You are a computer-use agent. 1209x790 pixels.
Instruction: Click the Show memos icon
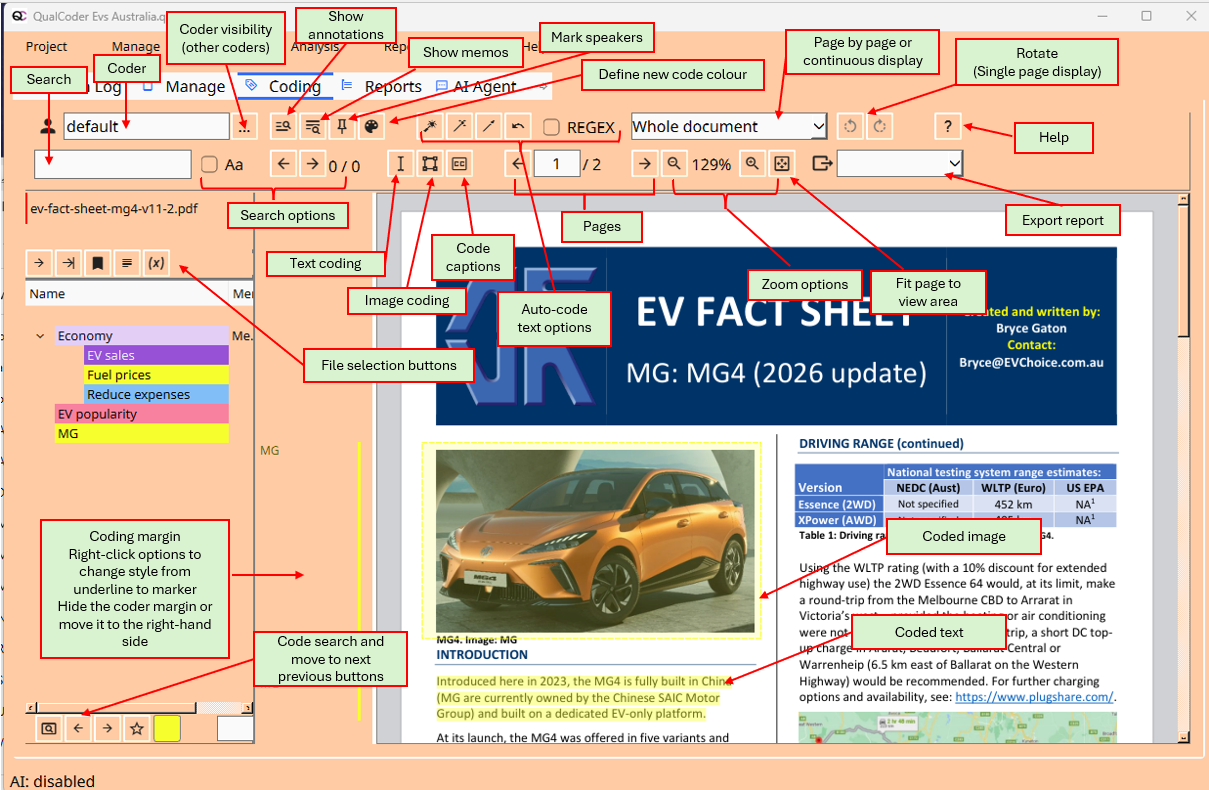(313, 126)
